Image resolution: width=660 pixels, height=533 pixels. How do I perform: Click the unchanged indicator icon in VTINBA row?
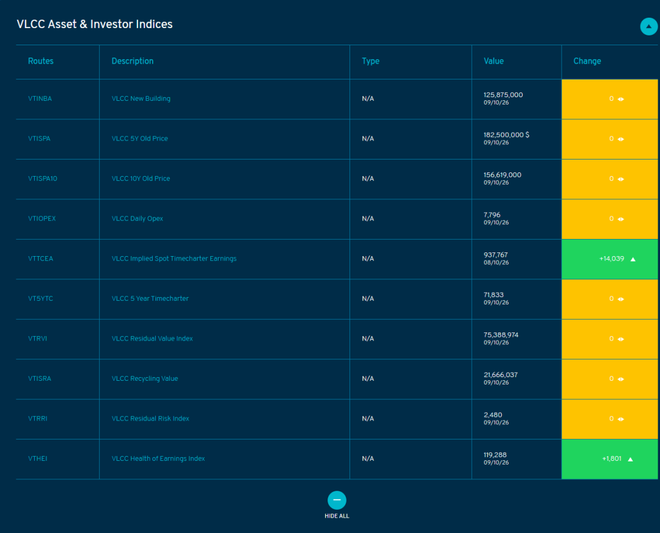(620, 99)
